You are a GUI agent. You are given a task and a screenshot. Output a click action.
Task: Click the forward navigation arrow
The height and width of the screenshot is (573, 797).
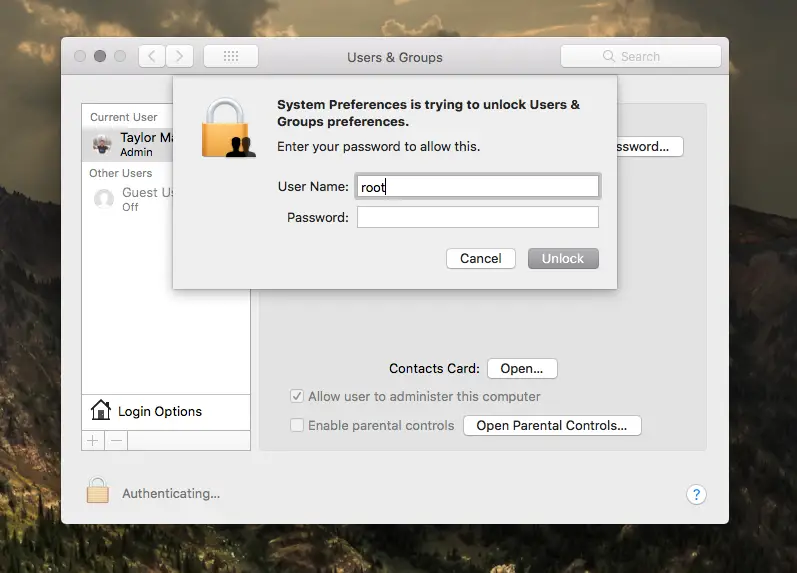[179, 56]
